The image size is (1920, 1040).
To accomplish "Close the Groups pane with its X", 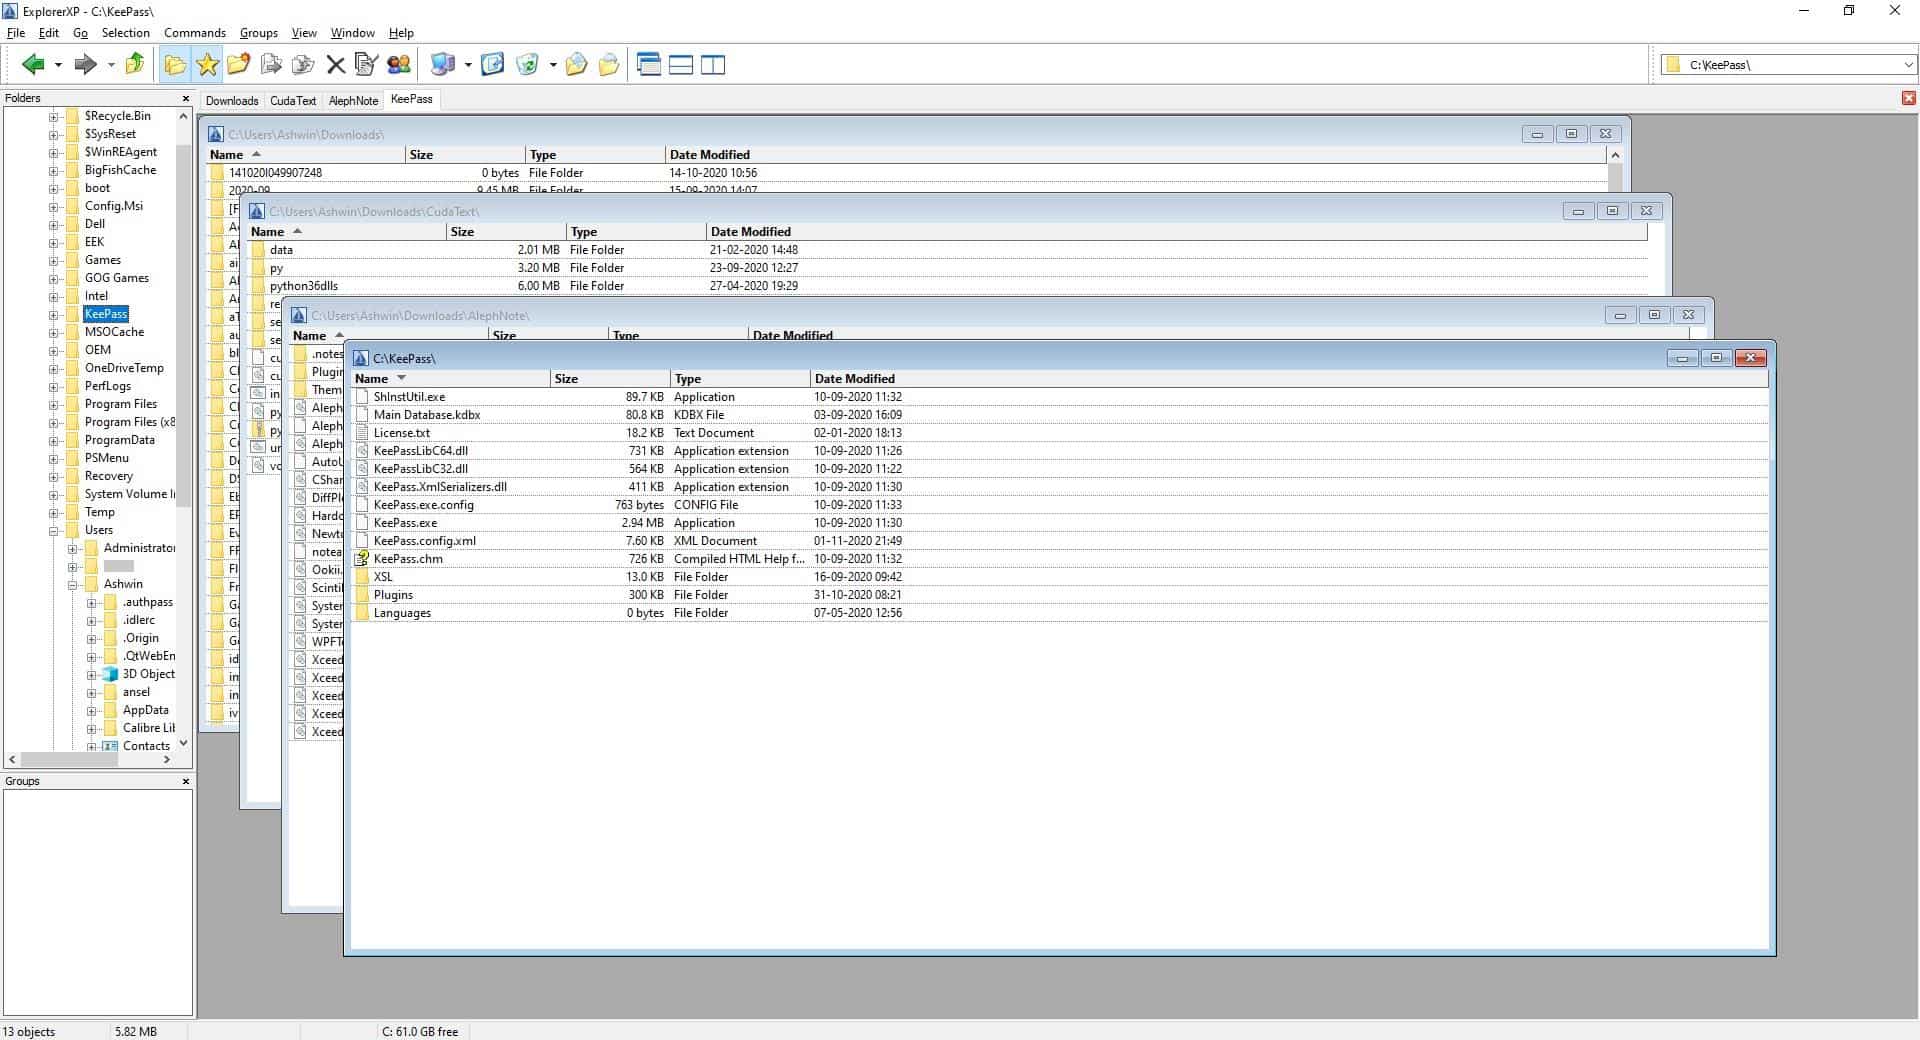I will pos(185,781).
